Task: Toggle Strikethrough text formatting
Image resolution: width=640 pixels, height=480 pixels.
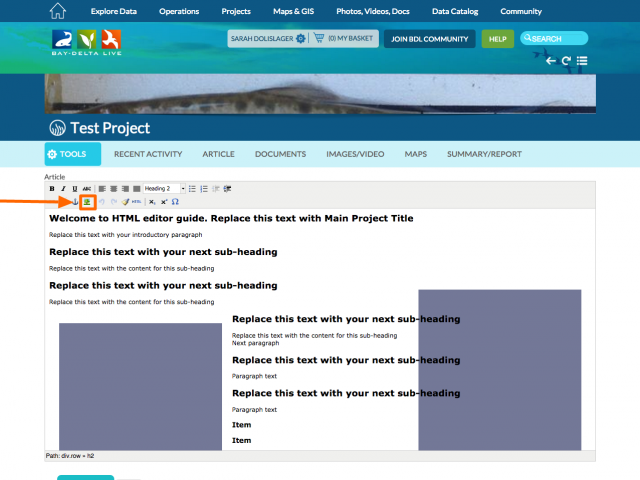Action: click(x=86, y=188)
